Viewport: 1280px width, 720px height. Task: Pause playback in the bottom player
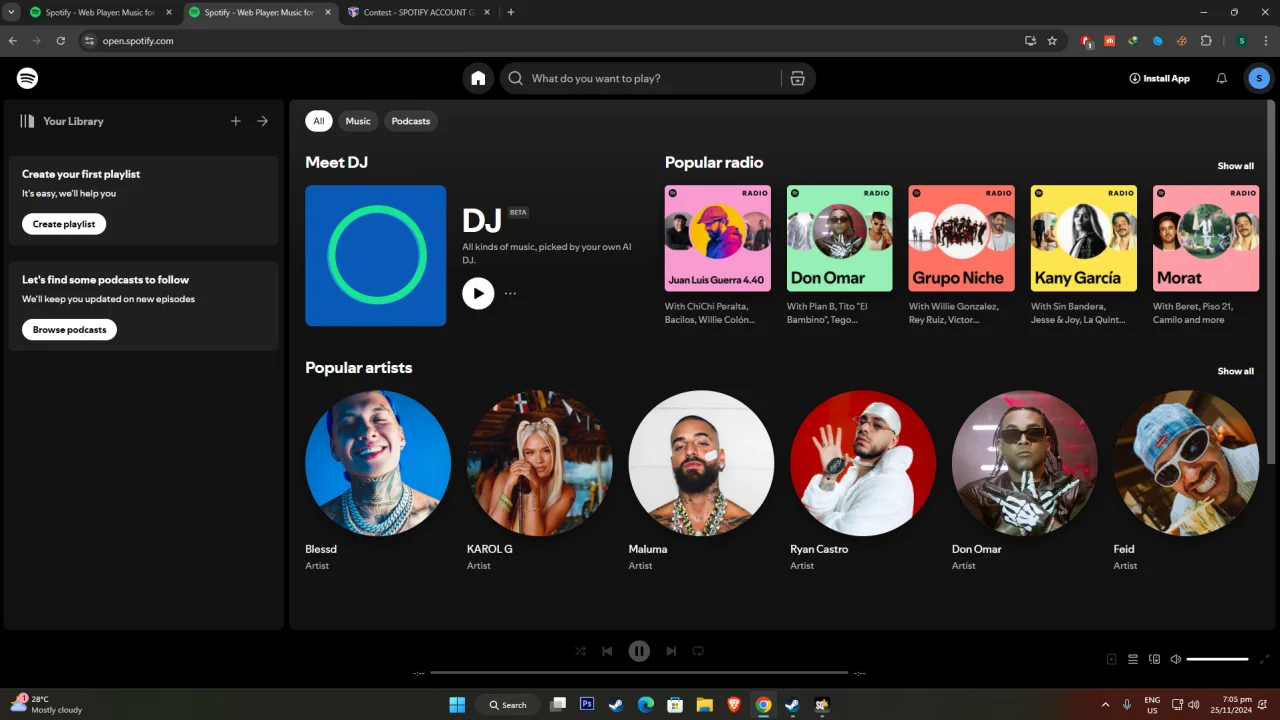[639, 651]
